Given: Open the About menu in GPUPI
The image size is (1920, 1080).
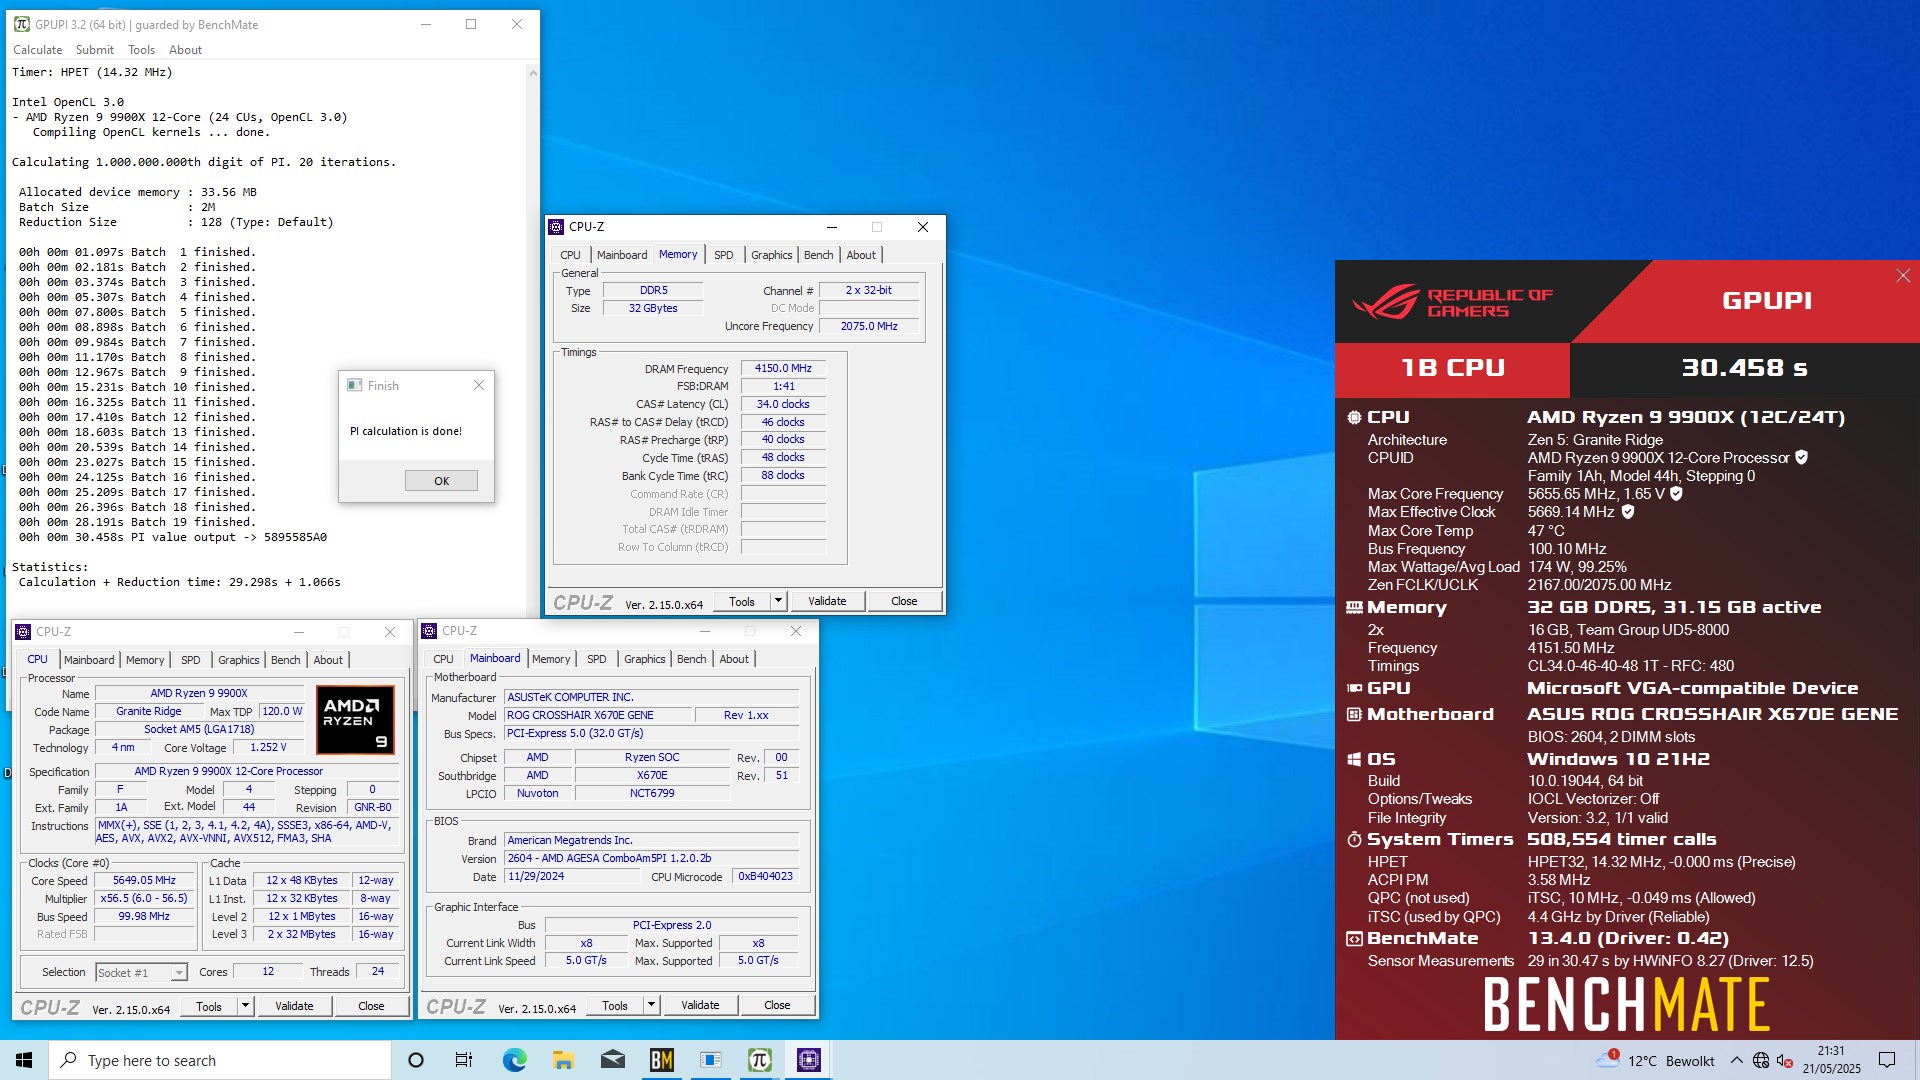Looking at the screenshot, I should tap(185, 50).
